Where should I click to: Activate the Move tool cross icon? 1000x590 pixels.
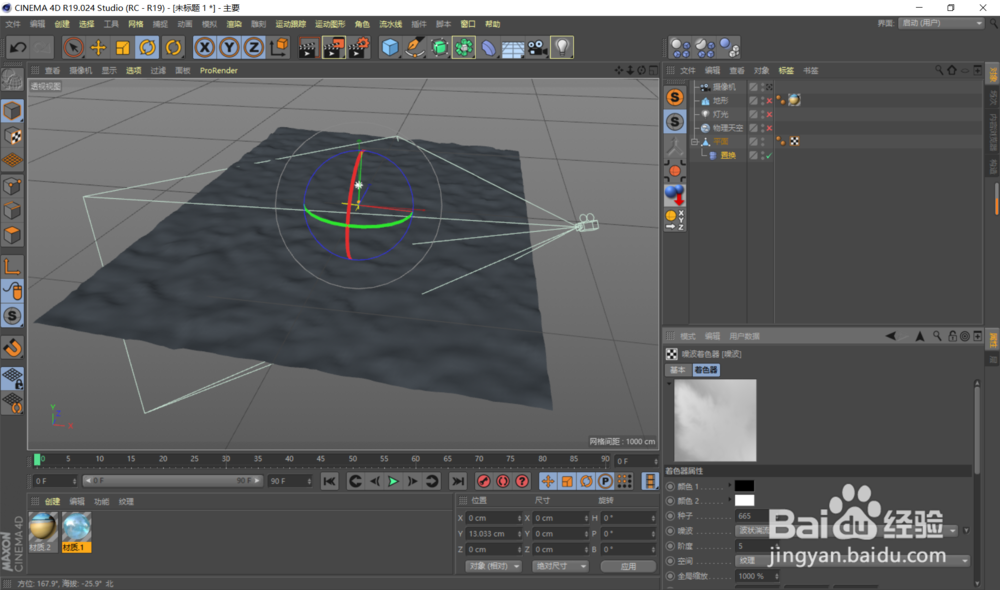click(98, 47)
